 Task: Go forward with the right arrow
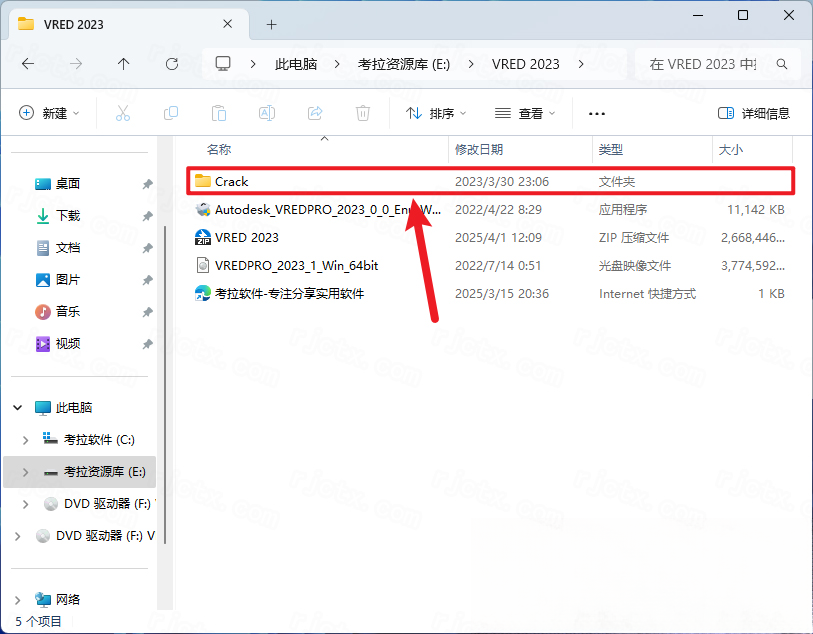[x=76, y=64]
